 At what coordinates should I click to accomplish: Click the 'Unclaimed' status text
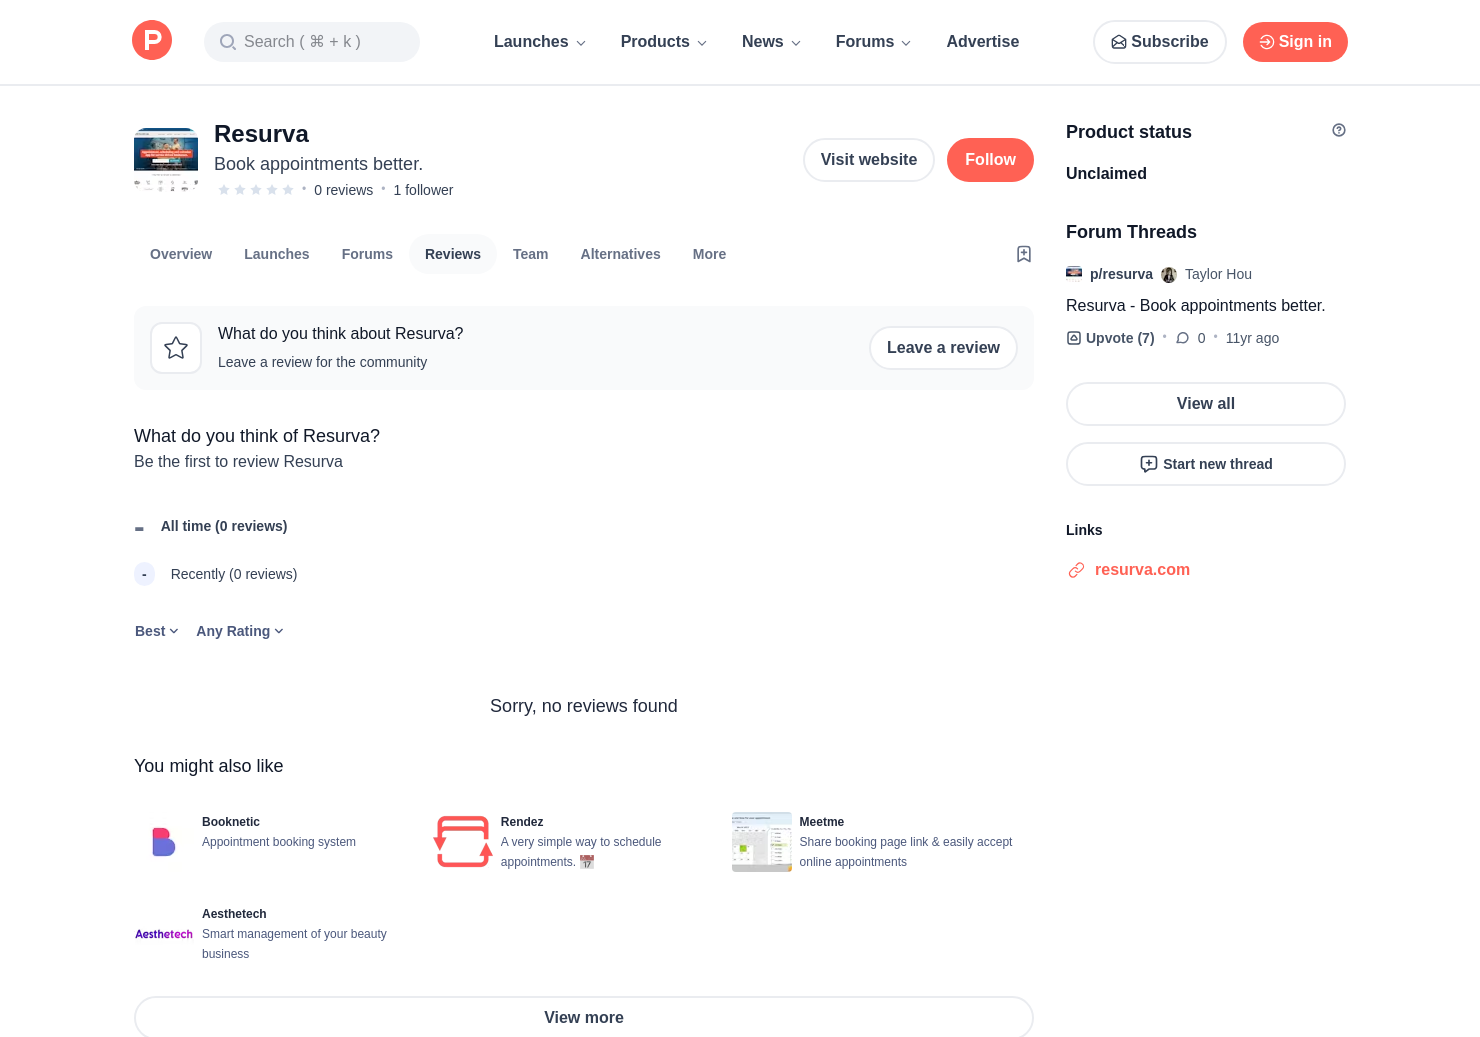1106,173
